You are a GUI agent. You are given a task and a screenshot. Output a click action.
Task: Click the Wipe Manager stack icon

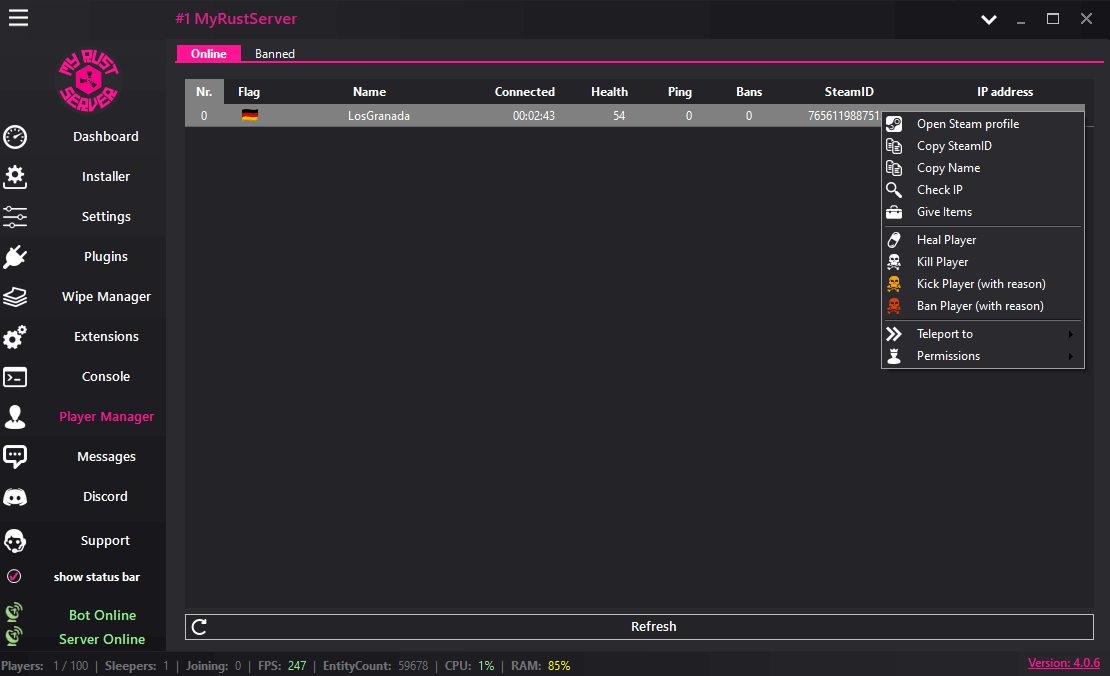coord(15,296)
